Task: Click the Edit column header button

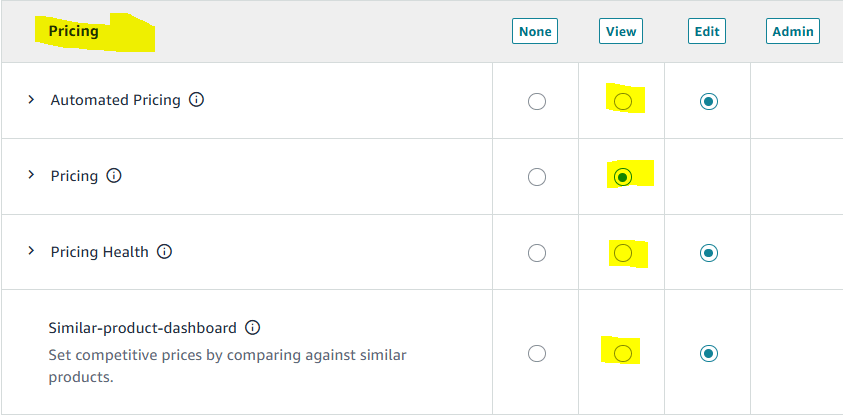Action: click(707, 32)
